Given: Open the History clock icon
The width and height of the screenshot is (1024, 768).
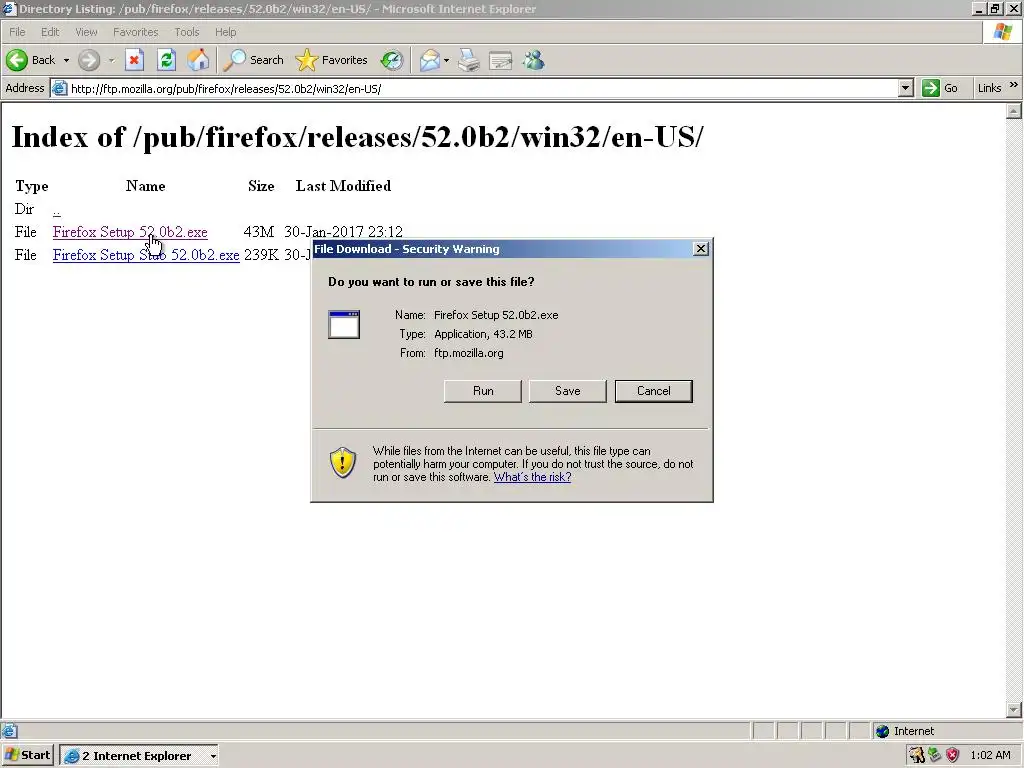Looking at the screenshot, I should point(392,60).
